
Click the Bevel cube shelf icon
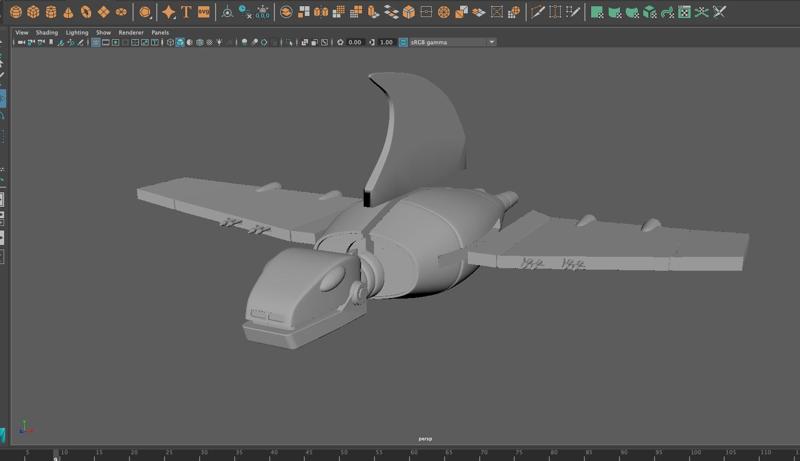[x=409, y=12]
